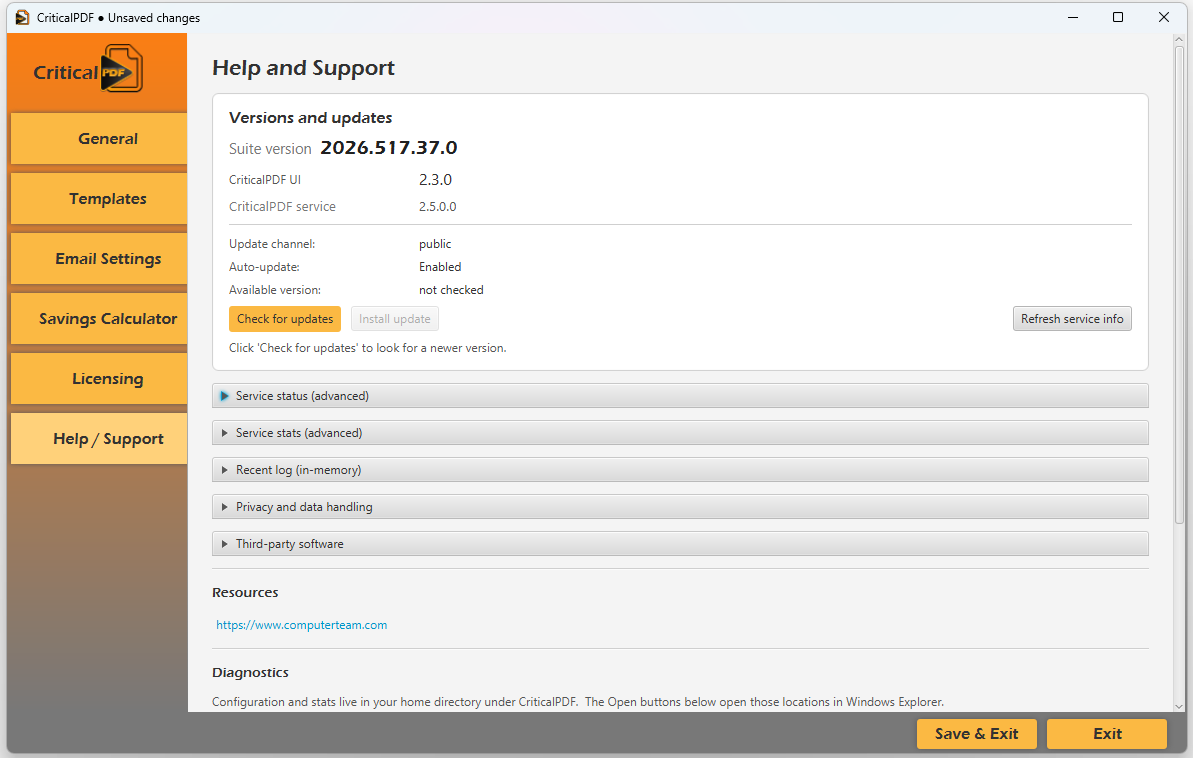Click the CriticalPDF title bar app icon
The image size is (1193, 758).
point(22,17)
